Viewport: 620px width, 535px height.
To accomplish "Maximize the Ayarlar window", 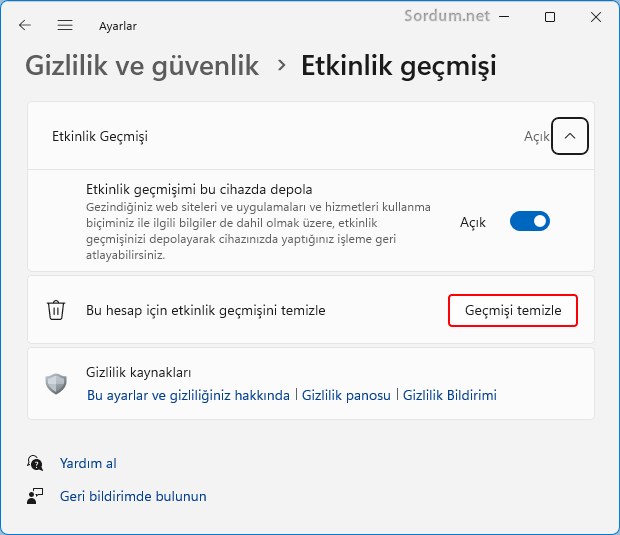I will point(550,17).
